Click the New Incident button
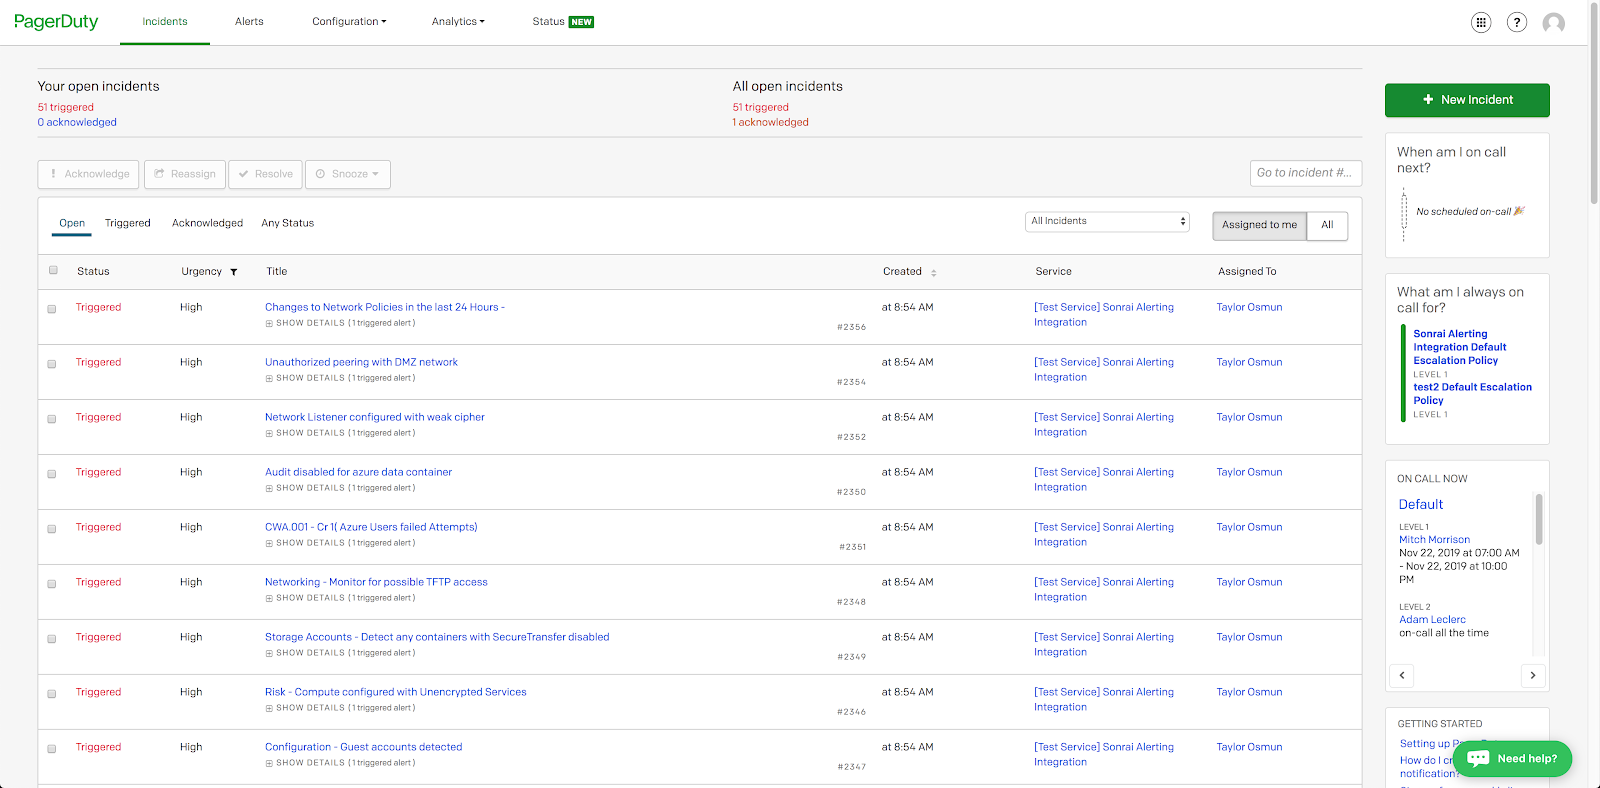Image resolution: width=1600 pixels, height=788 pixels. pos(1467,100)
